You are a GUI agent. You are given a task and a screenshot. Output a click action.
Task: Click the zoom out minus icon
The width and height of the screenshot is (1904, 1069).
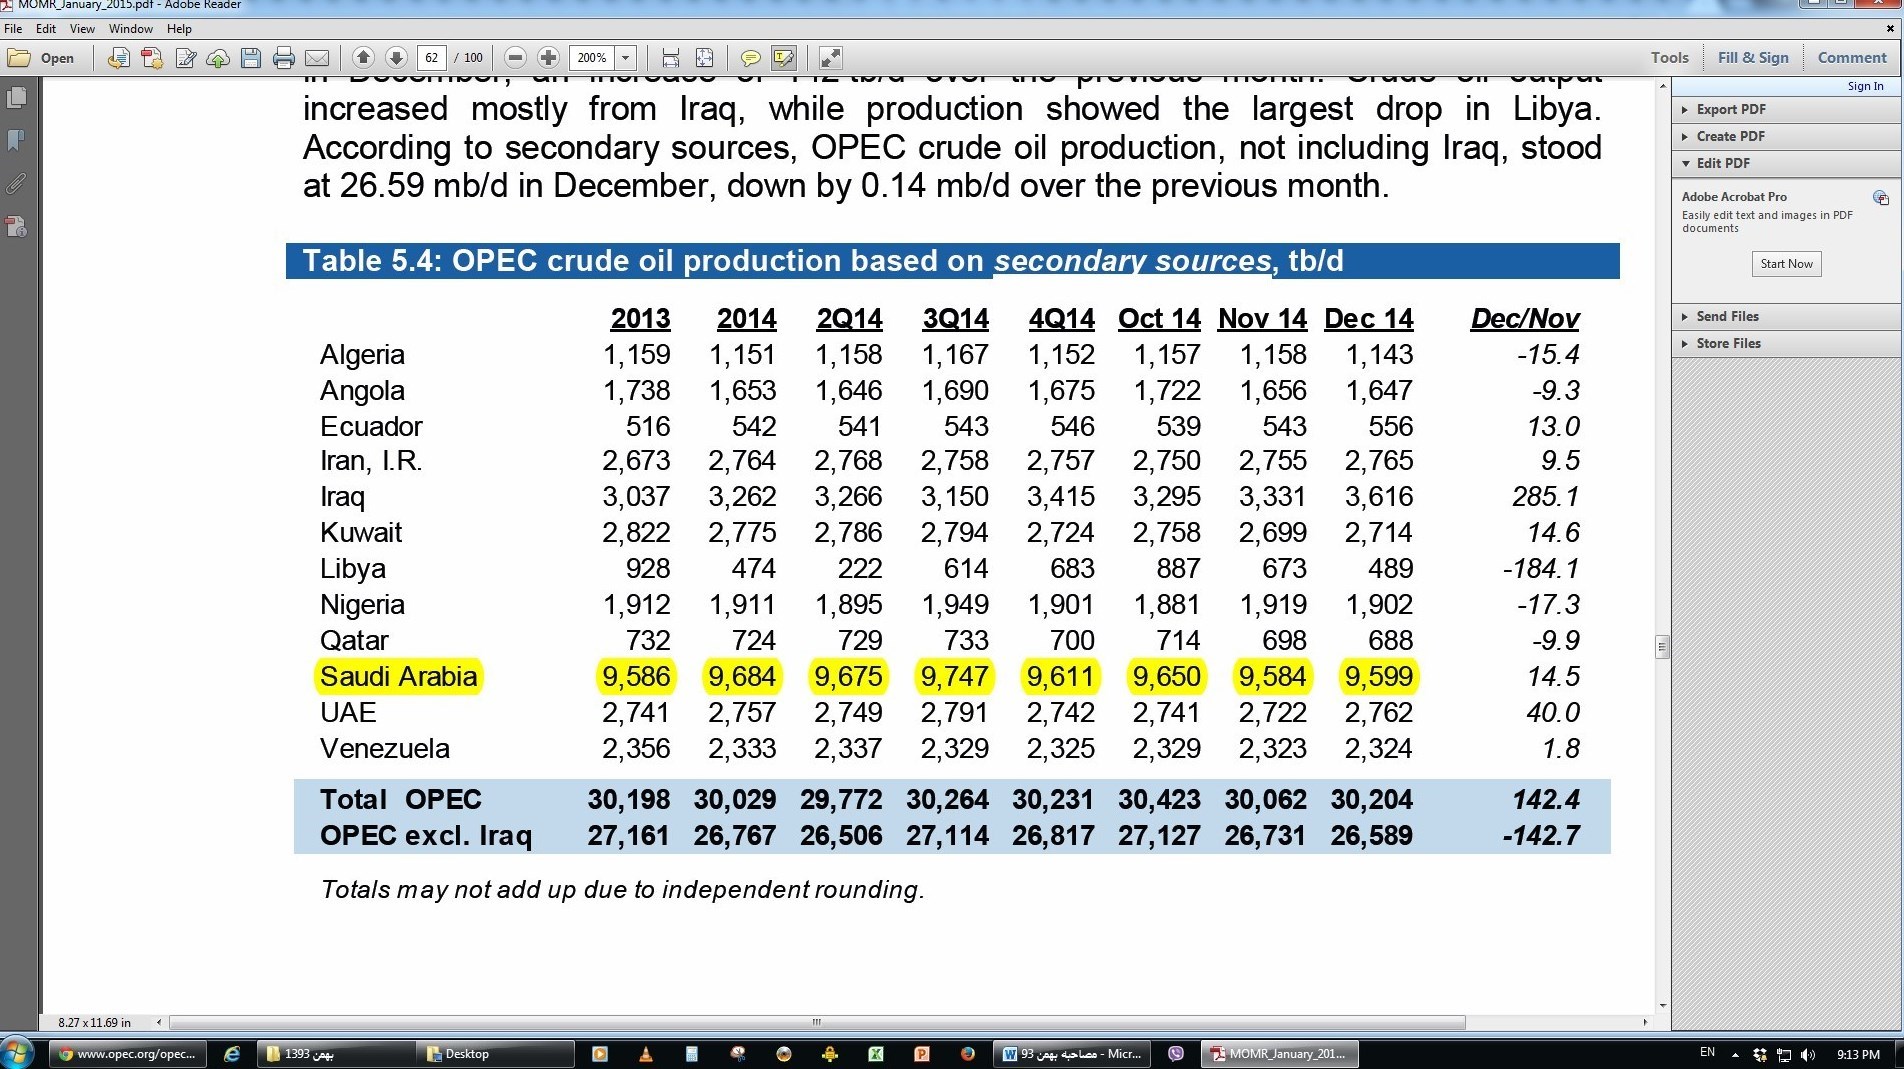(515, 58)
